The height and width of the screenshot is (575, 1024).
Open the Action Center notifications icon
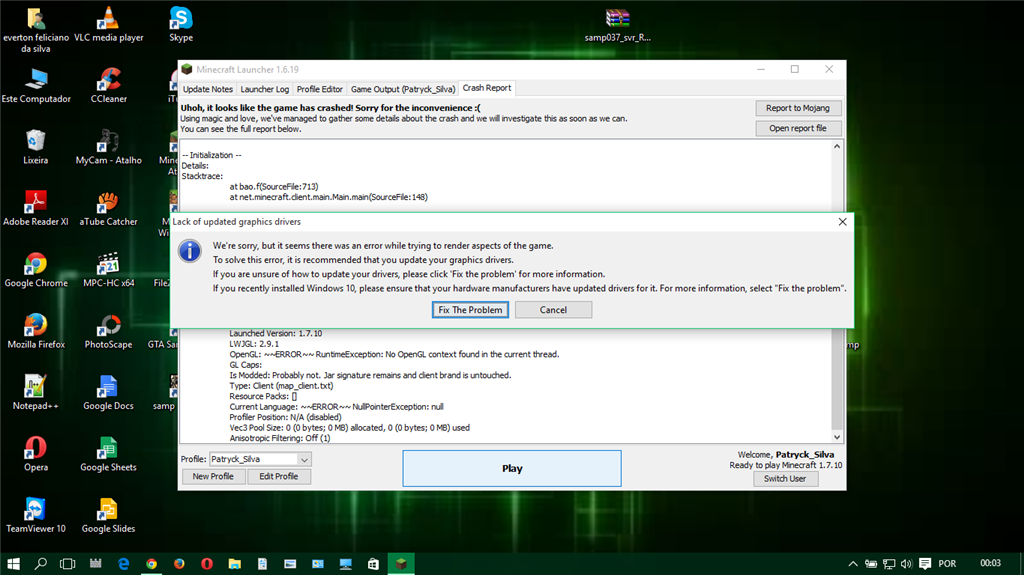pos(925,563)
